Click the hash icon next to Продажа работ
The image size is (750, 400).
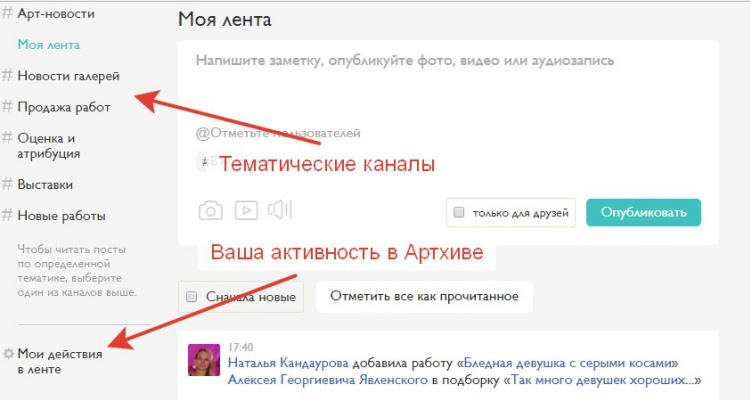click(x=8, y=107)
